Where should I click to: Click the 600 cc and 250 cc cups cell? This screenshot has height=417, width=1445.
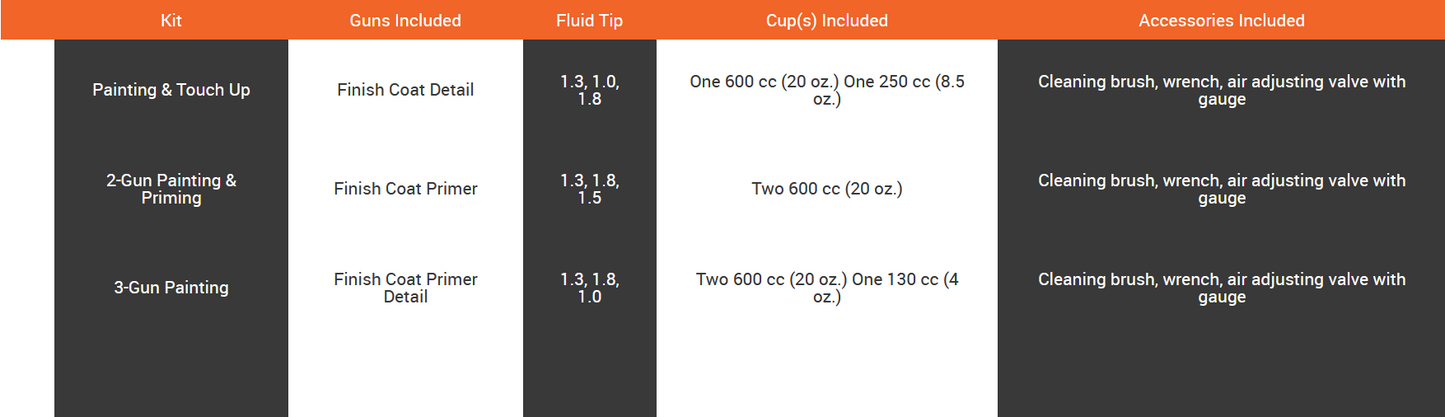[x=827, y=90]
